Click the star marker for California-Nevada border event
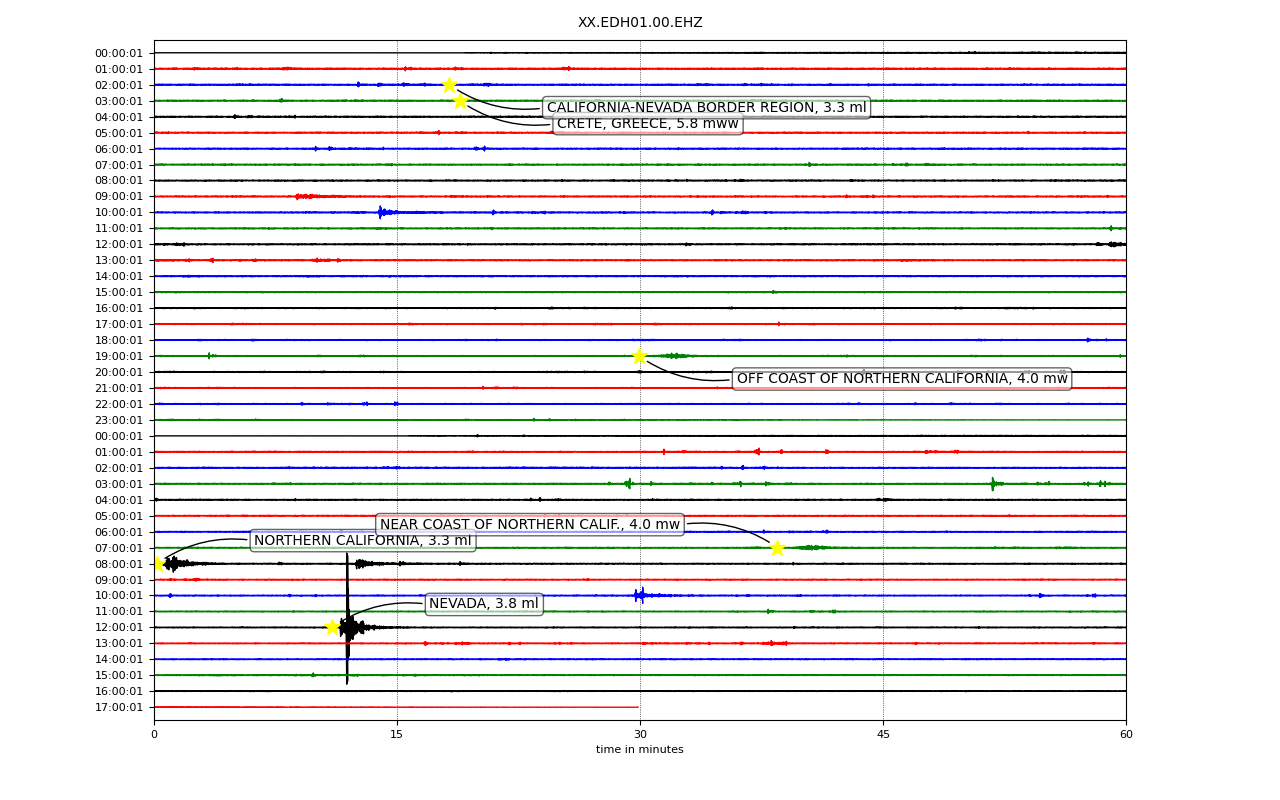 pyautogui.click(x=449, y=85)
